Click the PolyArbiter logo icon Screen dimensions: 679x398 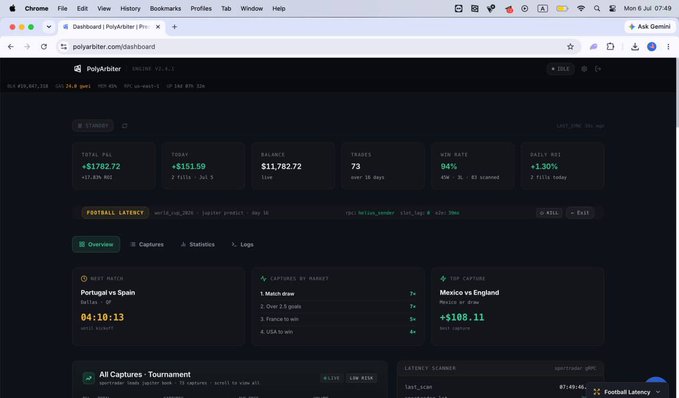(78, 68)
